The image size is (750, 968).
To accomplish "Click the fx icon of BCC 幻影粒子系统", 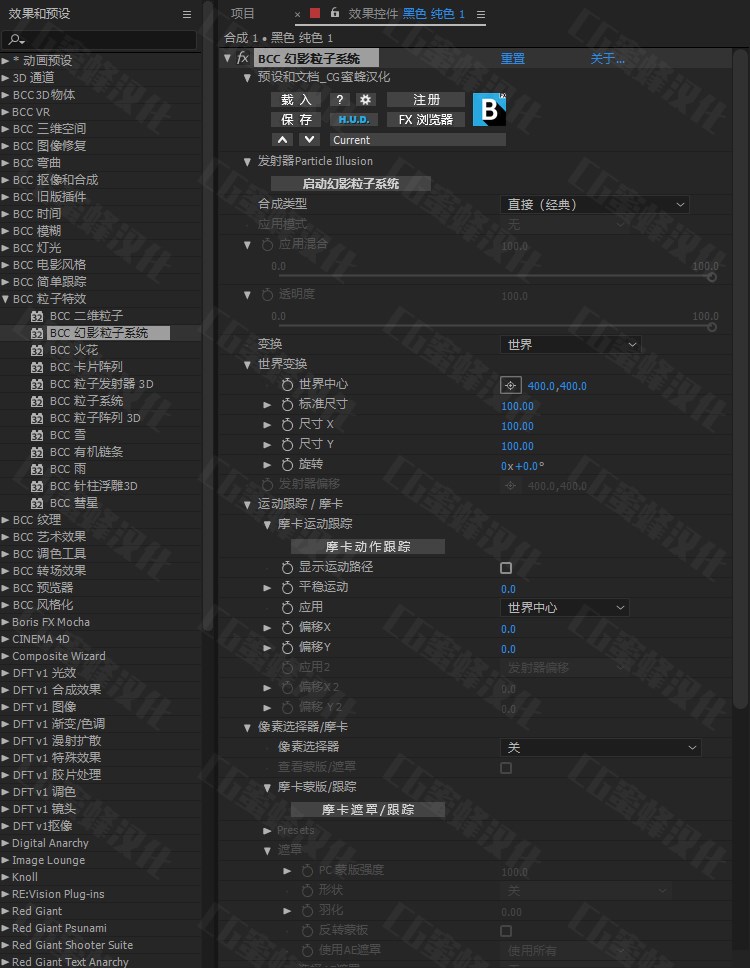I will [x=243, y=58].
